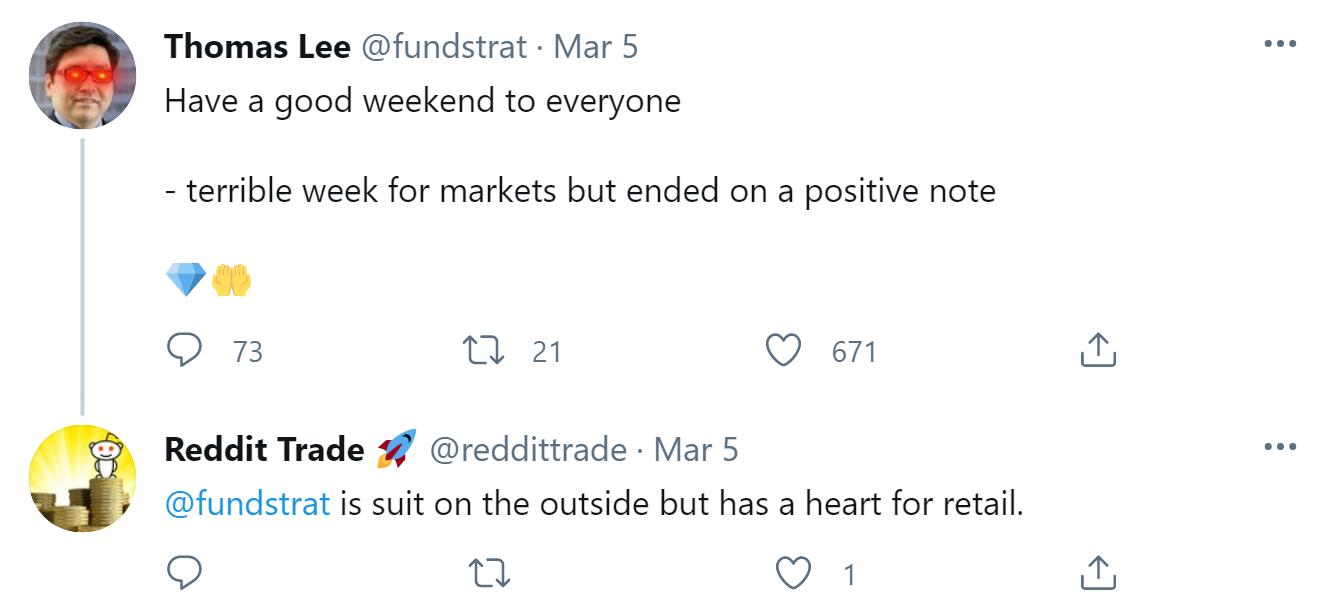Click the tweet text about terrible week

(x=580, y=191)
